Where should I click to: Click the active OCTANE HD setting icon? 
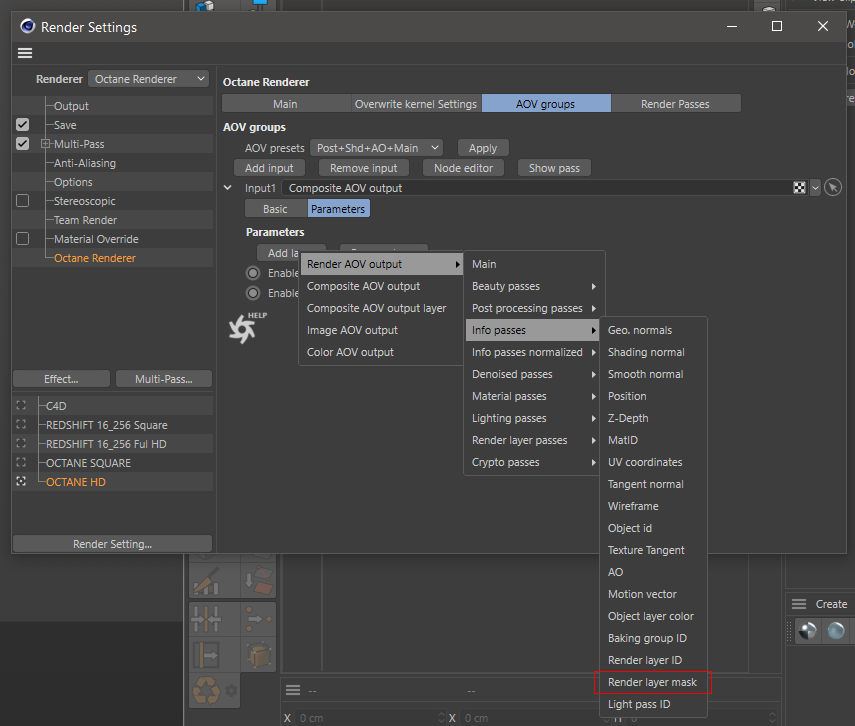click(x=21, y=482)
